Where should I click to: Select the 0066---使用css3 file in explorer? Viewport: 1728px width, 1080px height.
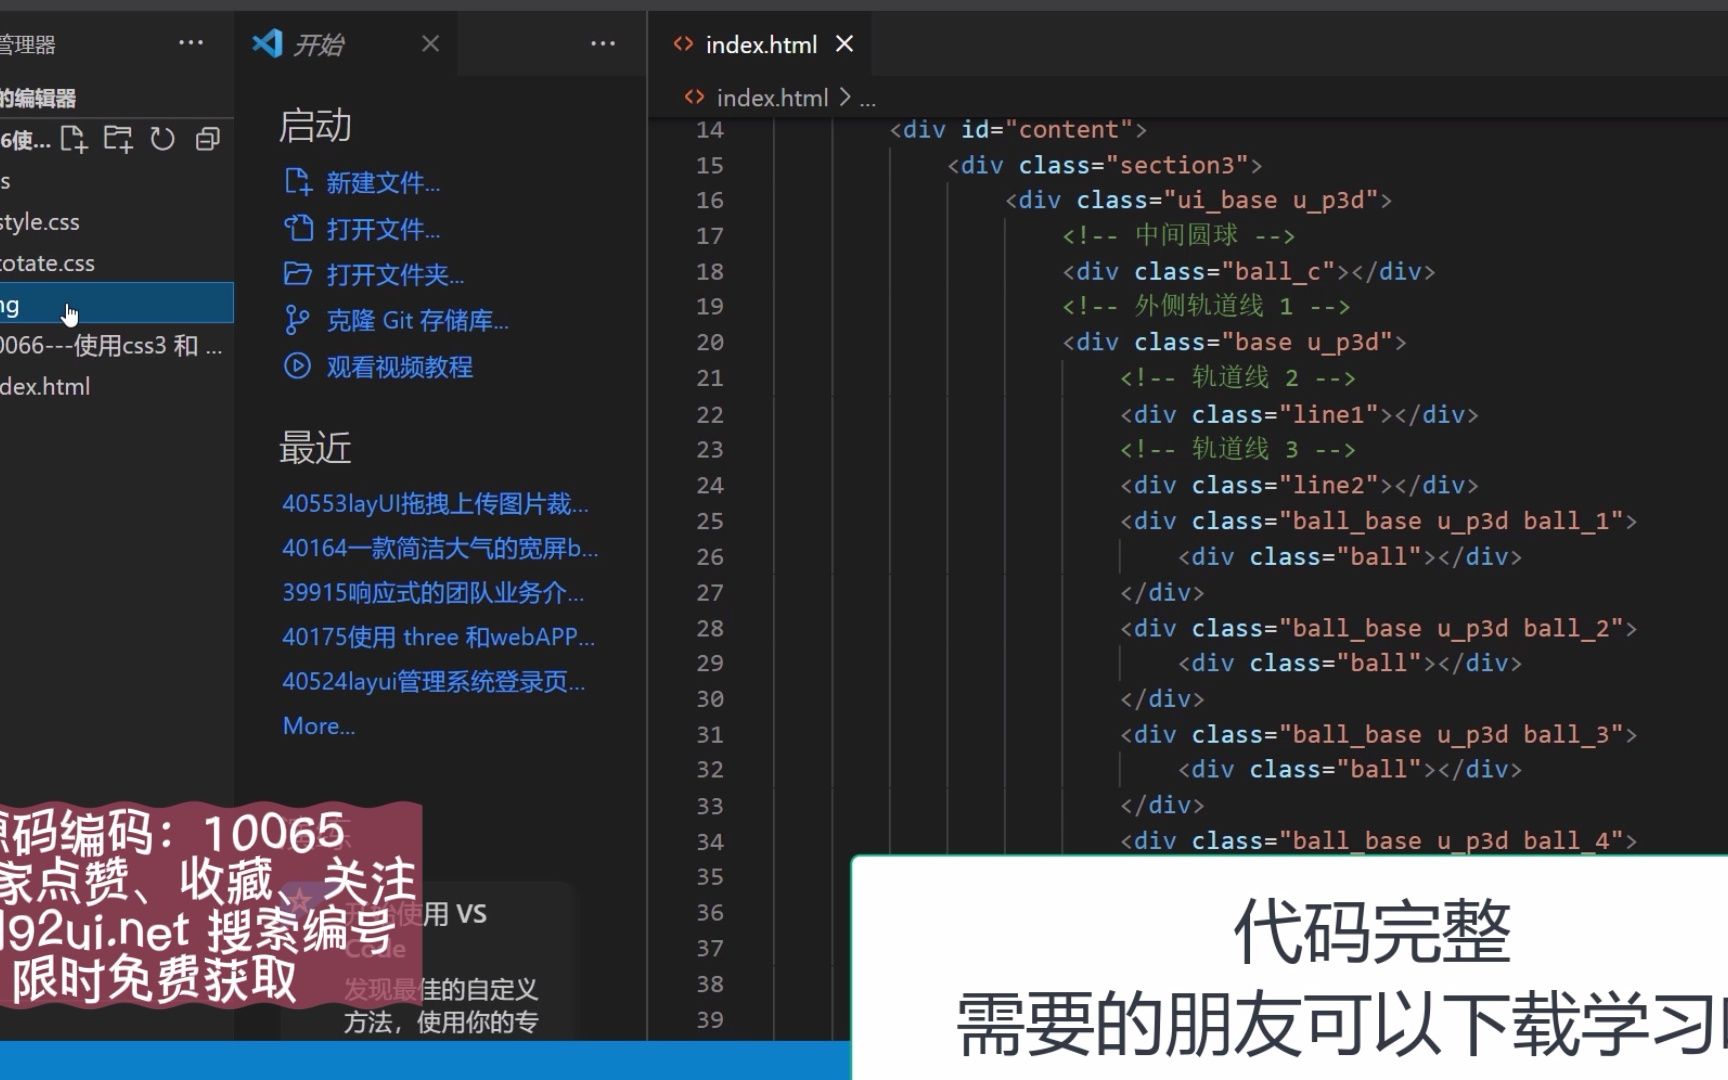[x=117, y=345]
